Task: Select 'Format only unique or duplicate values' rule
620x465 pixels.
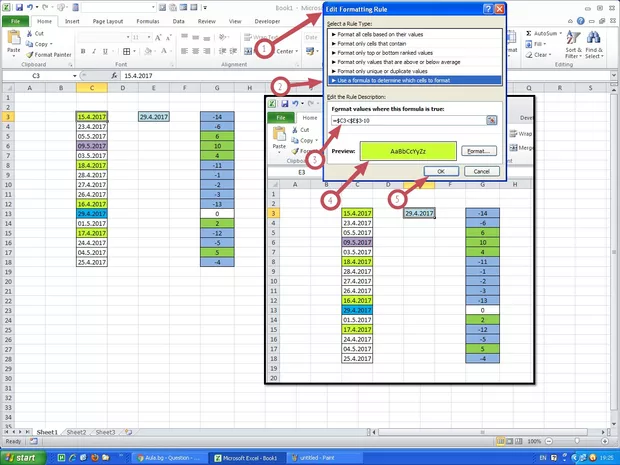Action: pyautogui.click(x=414, y=71)
